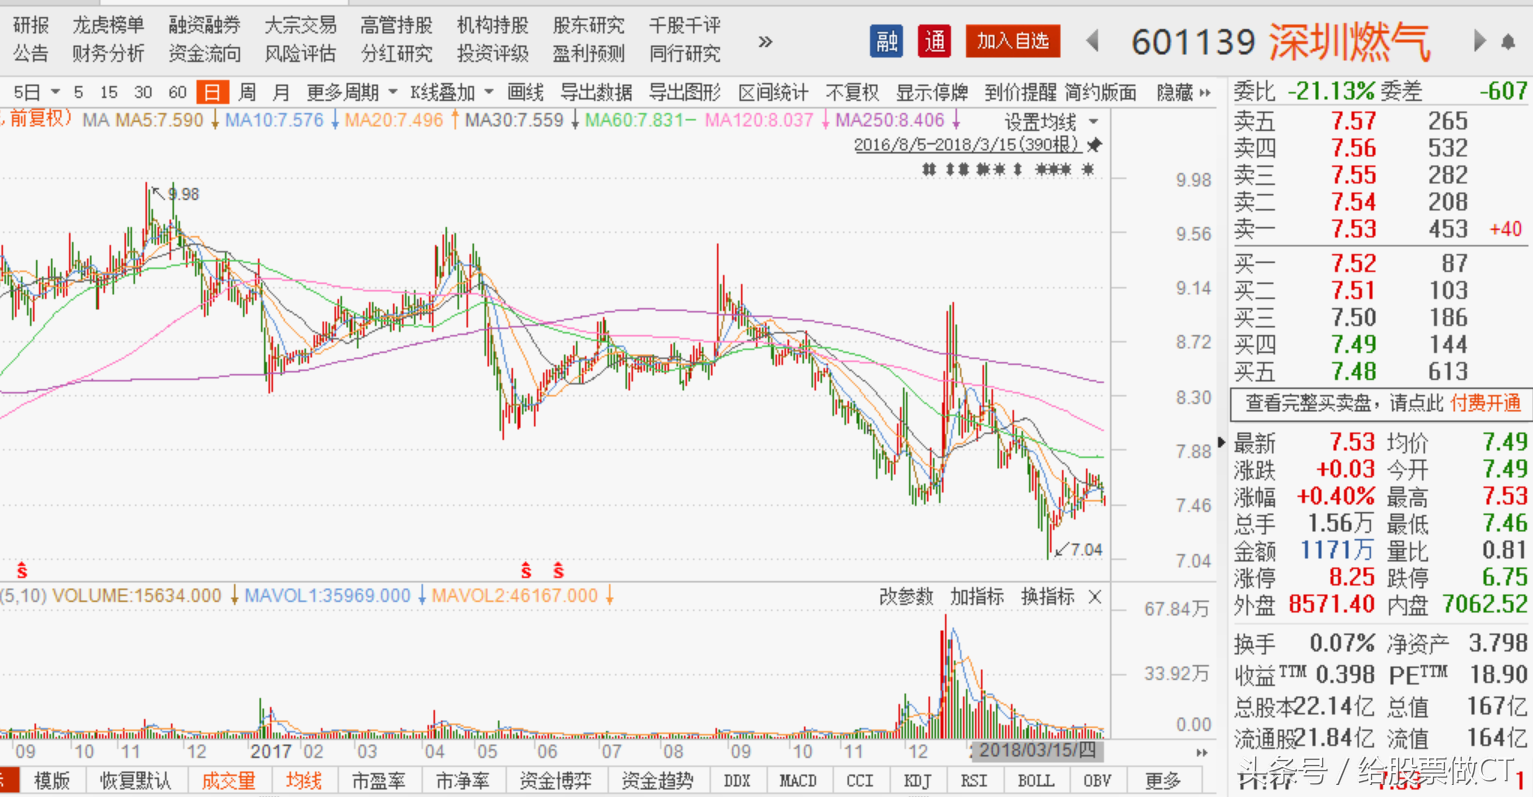The image size is (1533, 797).
Task: Switch chart to 15-minute period
Action: pyautogui.click(x=109, y=92)
